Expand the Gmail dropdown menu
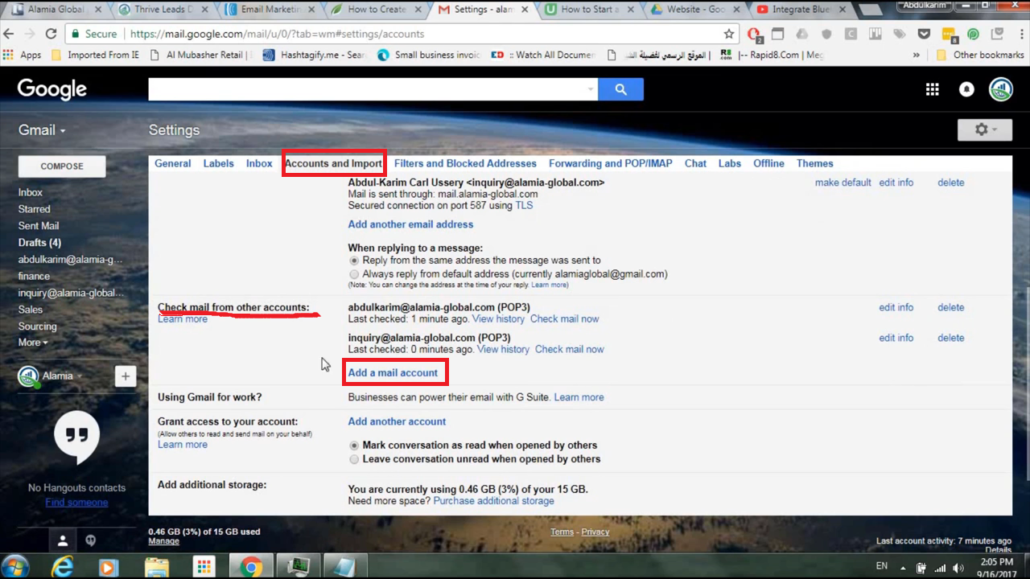 [x=42, y=131]
